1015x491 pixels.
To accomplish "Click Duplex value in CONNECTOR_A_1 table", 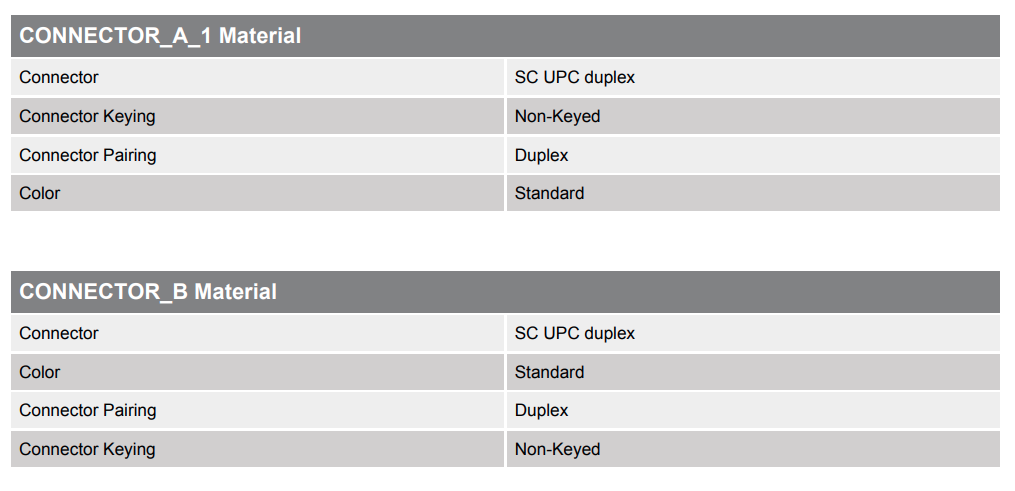I will click(x=541, y=155).
